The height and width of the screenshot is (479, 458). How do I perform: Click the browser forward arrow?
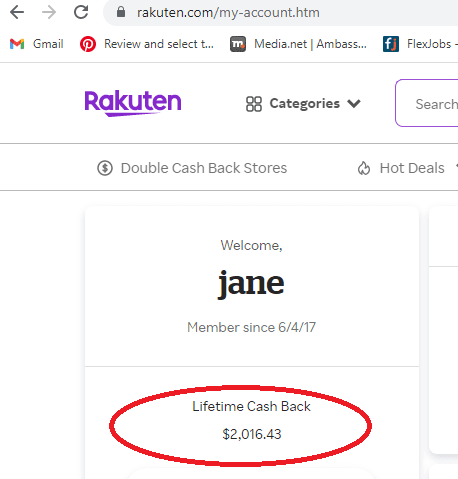click(x=49, y=13)
